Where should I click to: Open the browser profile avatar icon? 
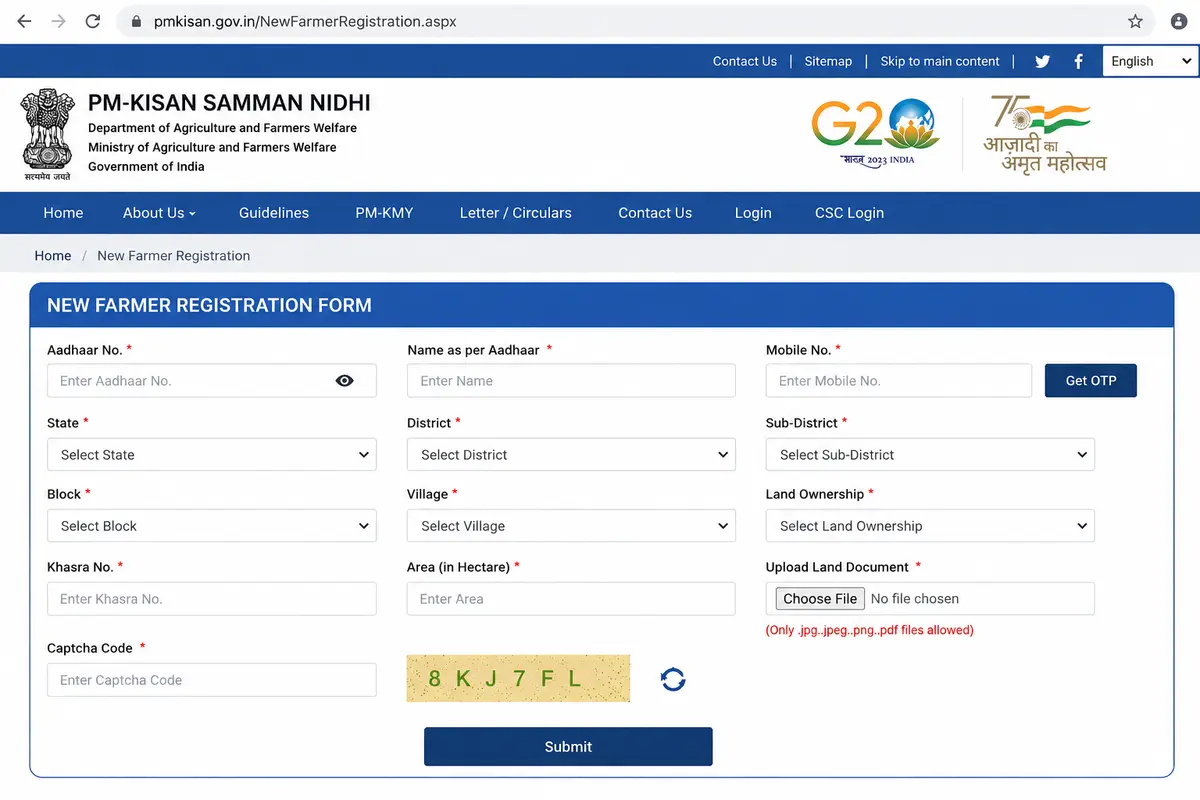click(x=1178, y=21)
